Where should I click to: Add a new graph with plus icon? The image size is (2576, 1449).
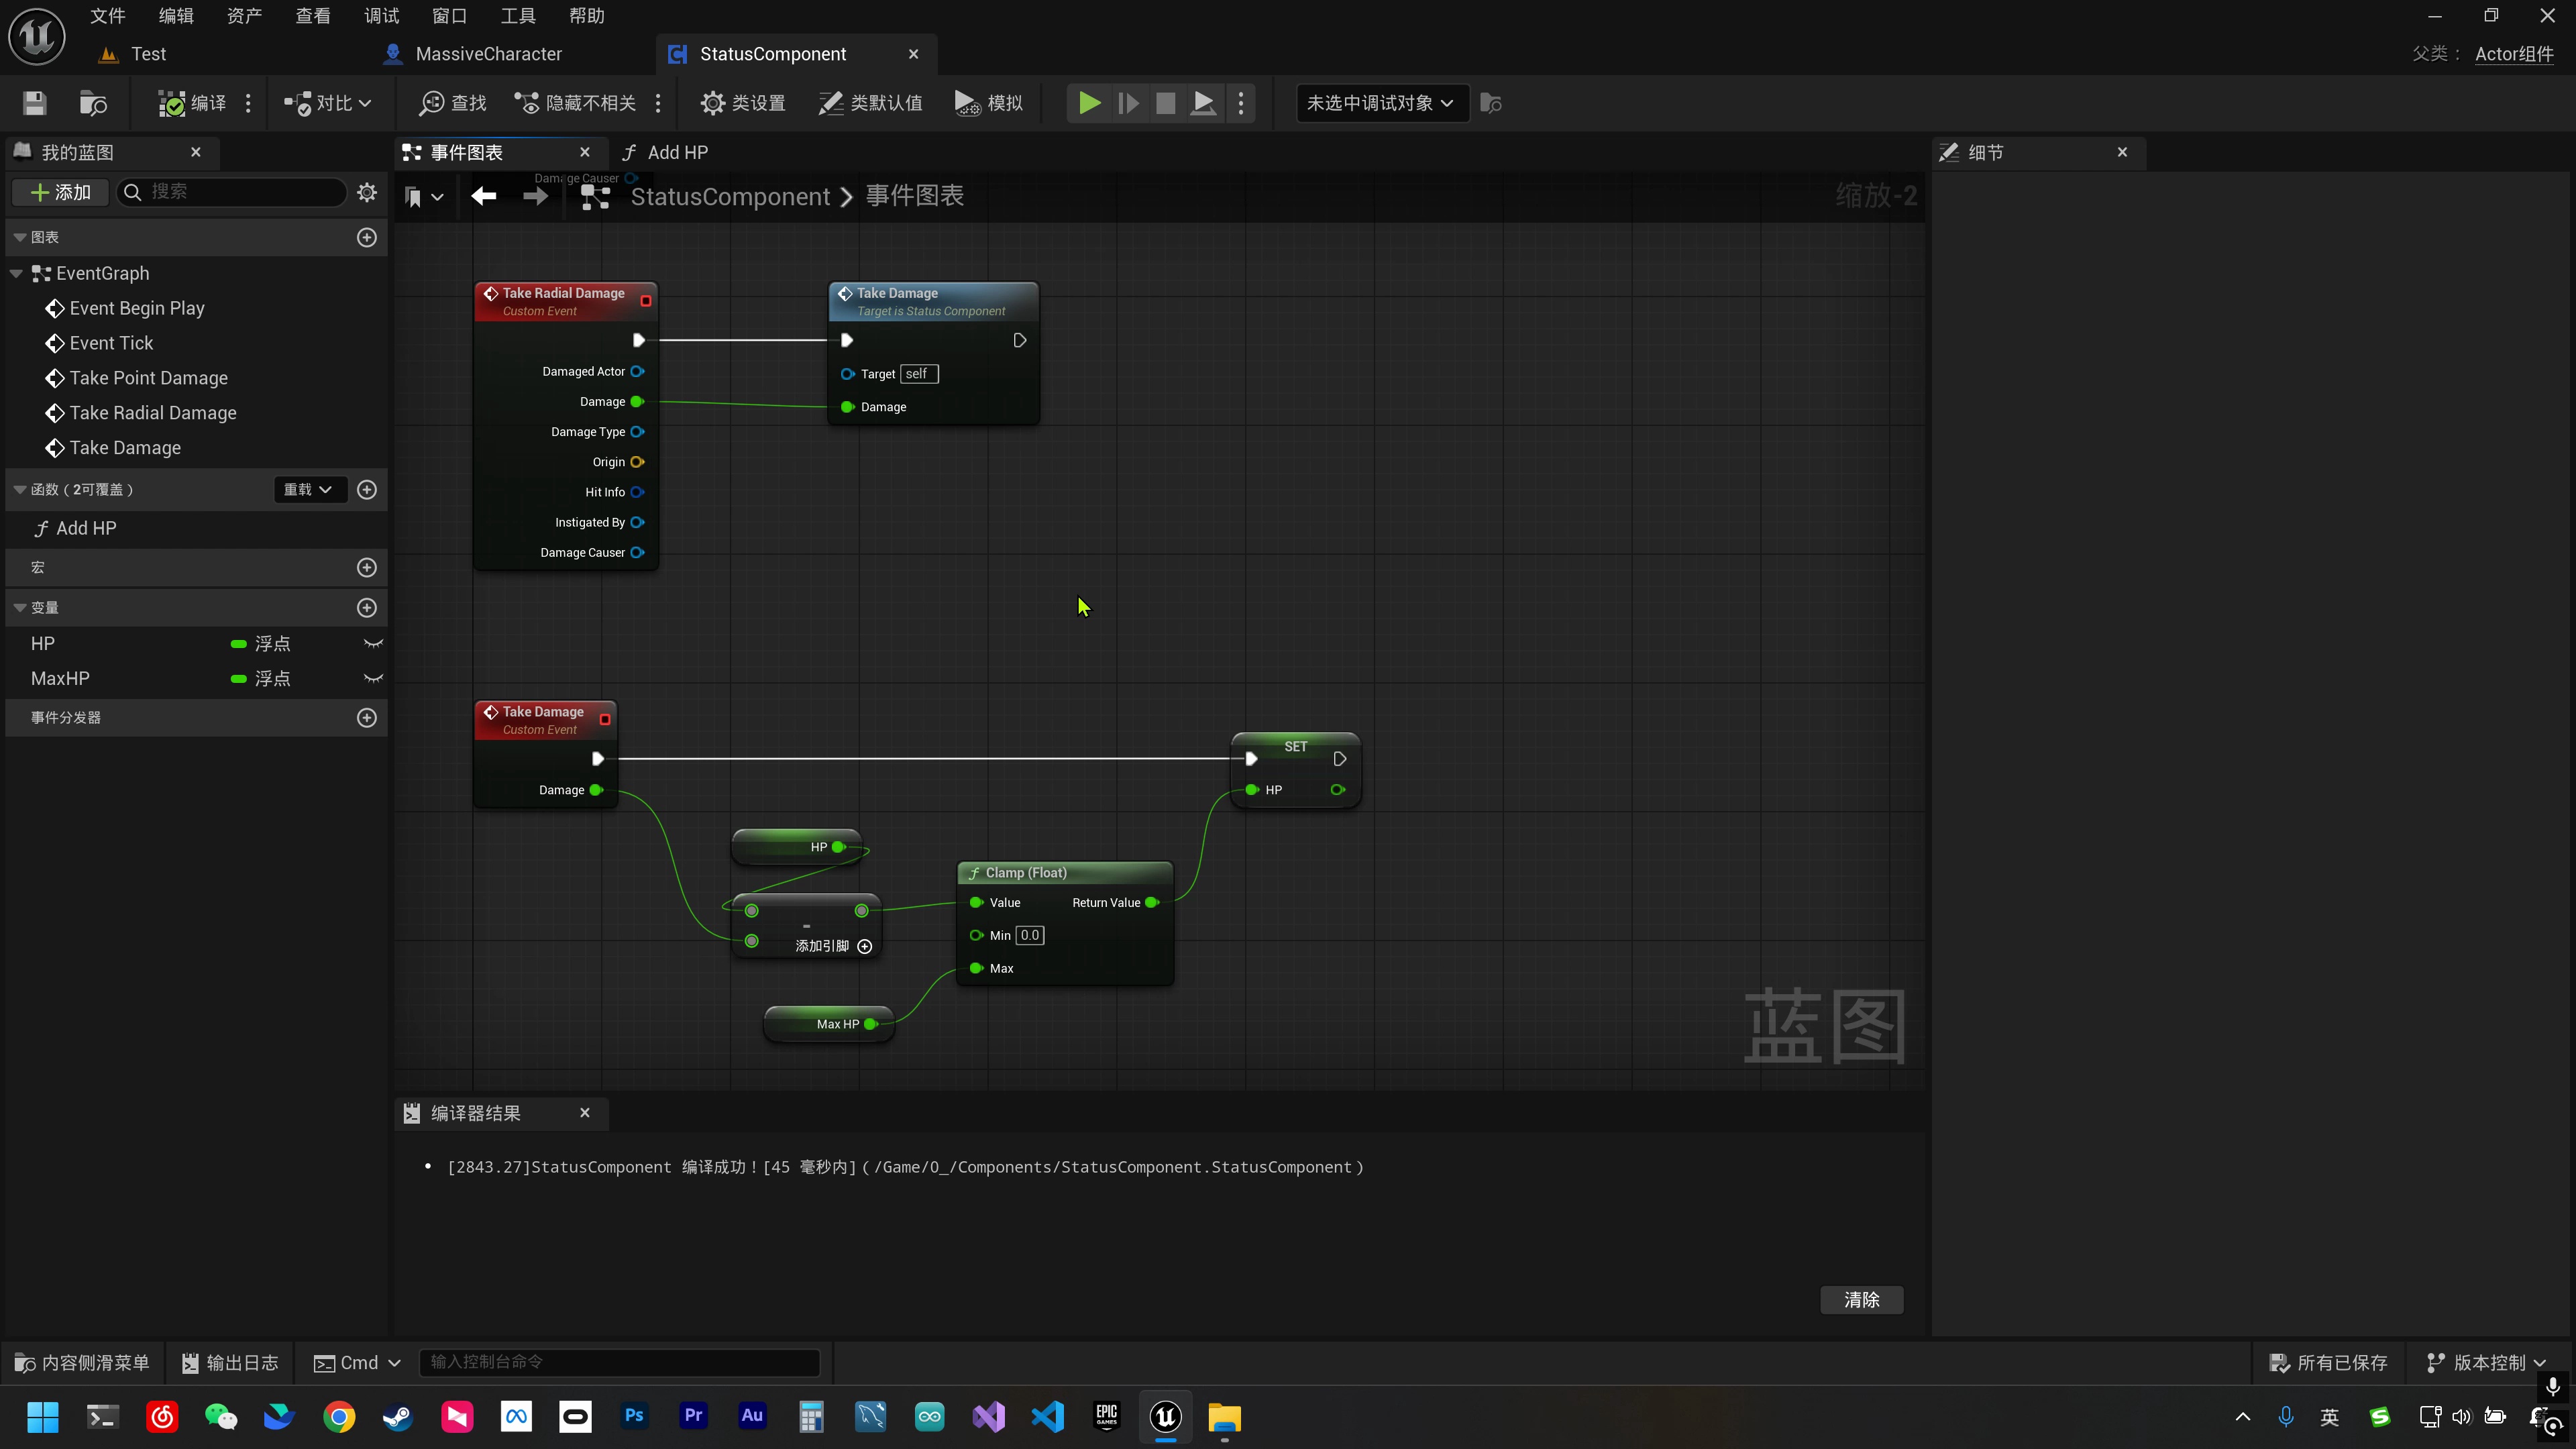(x=367, y=237)
